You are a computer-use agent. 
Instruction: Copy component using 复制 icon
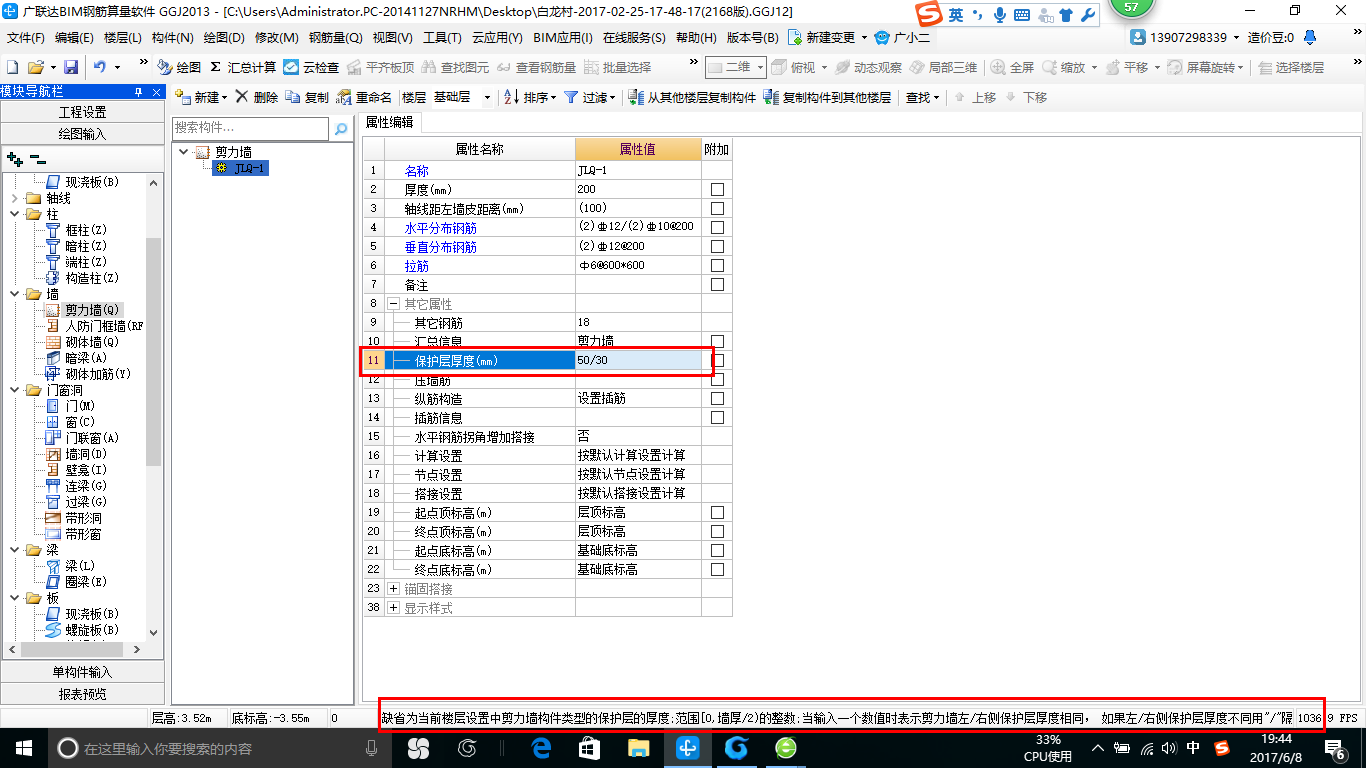click(x=307, y=97)
